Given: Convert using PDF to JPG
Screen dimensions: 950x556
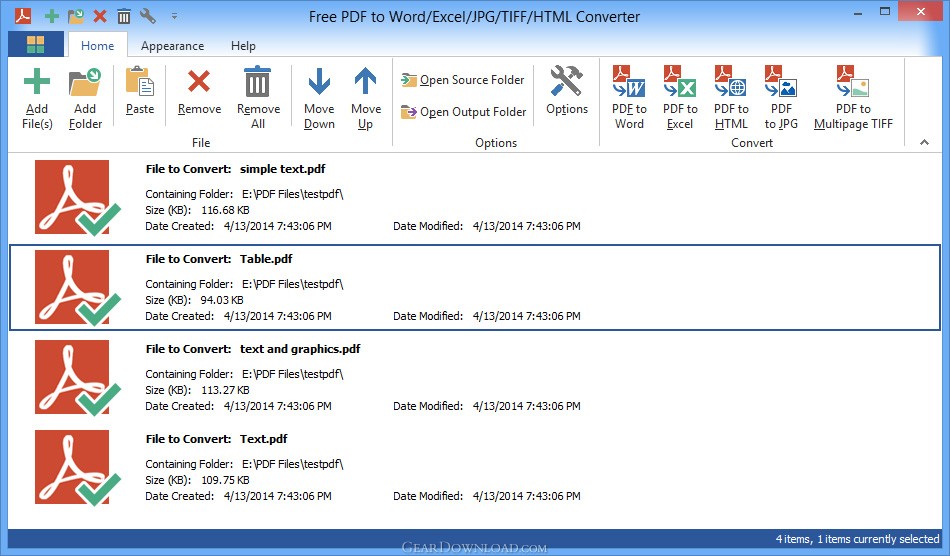Looking at the screenshot, I should 781,99.
